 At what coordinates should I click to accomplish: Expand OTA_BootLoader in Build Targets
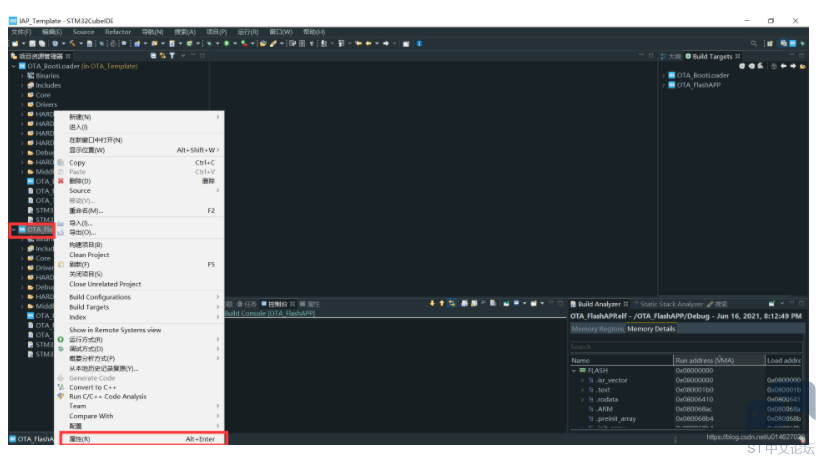point(664,76)
